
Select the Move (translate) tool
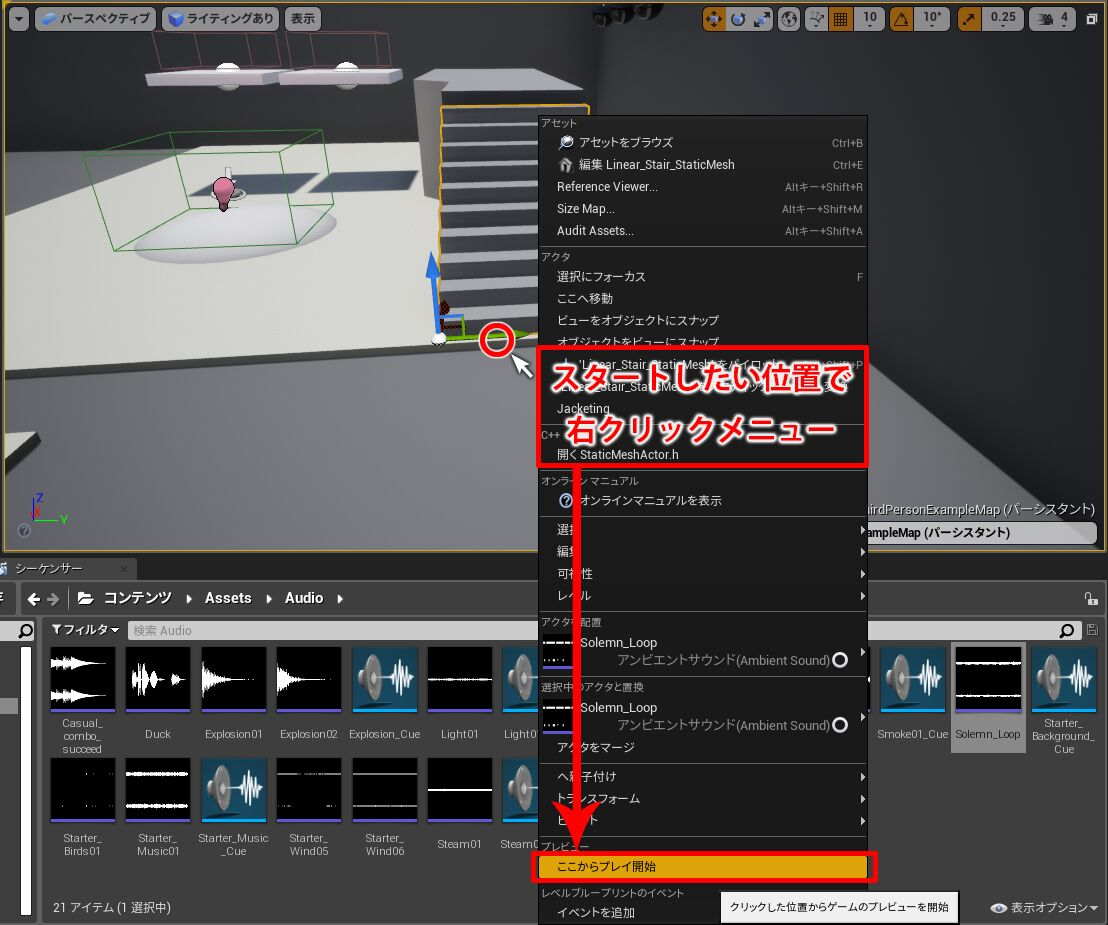coord(714,18)
